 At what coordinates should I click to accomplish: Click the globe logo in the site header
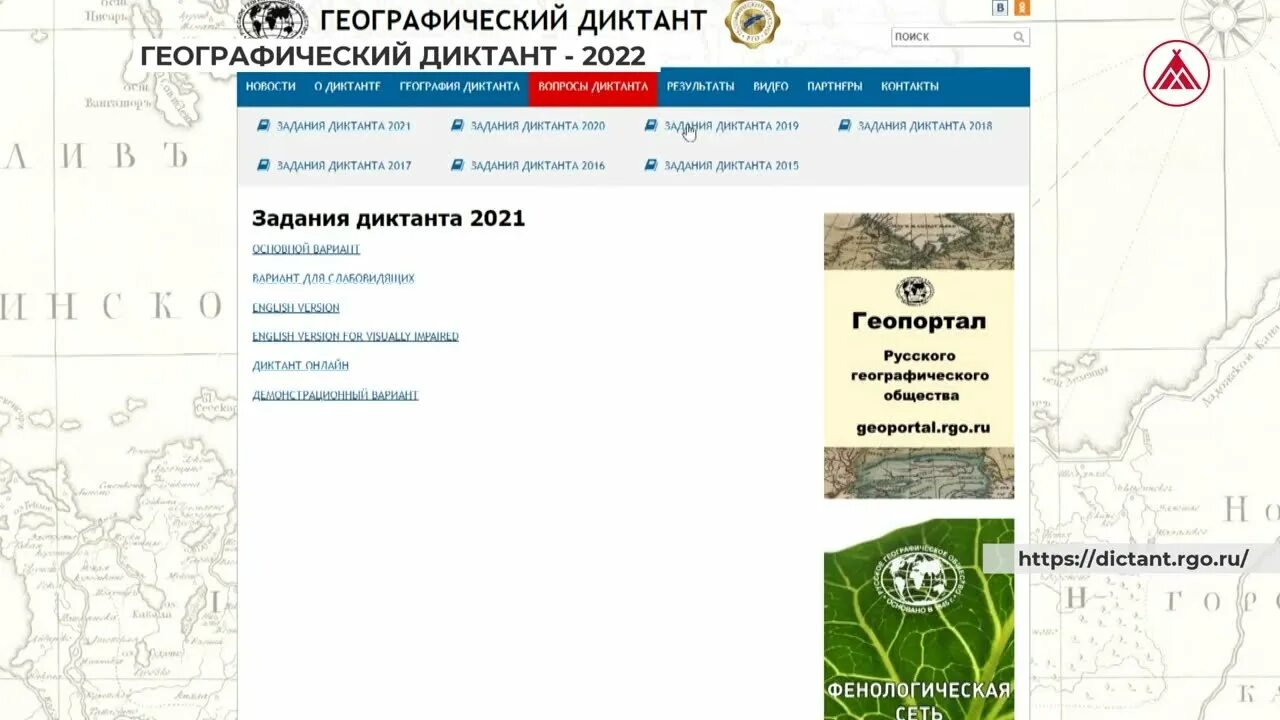coord(273,20)
